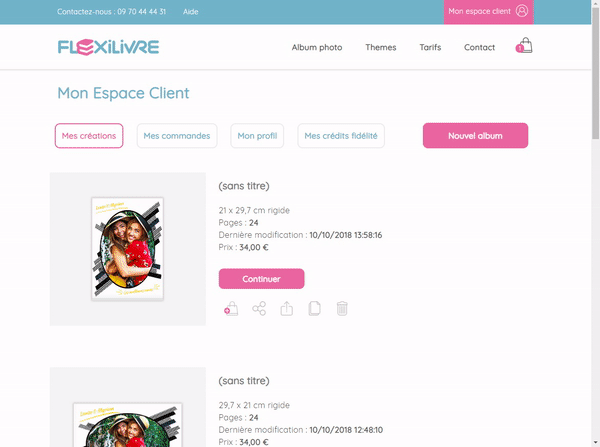Duplicate the first album with copy icon
Screen dimensions: 600x447
pos(315,308)
